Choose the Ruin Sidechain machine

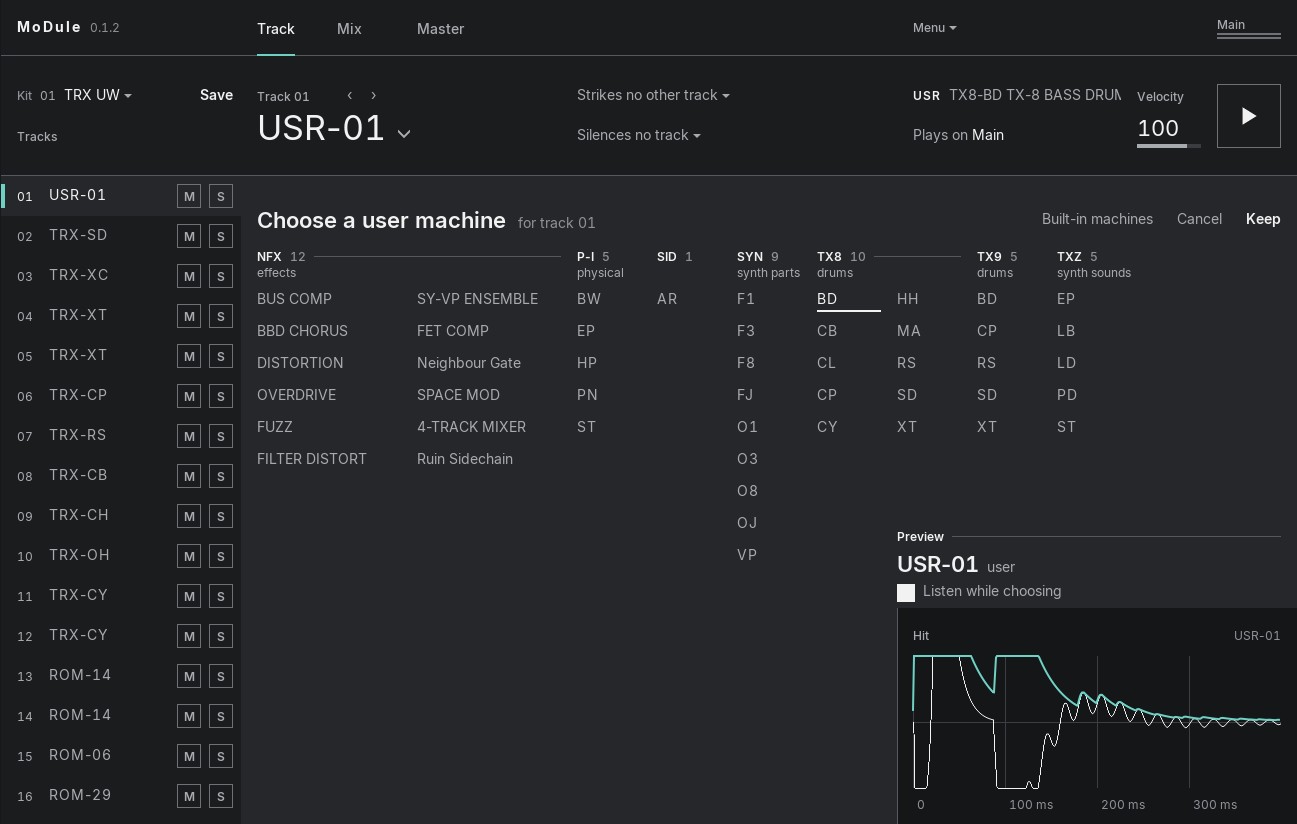click(x=465, y=459)
